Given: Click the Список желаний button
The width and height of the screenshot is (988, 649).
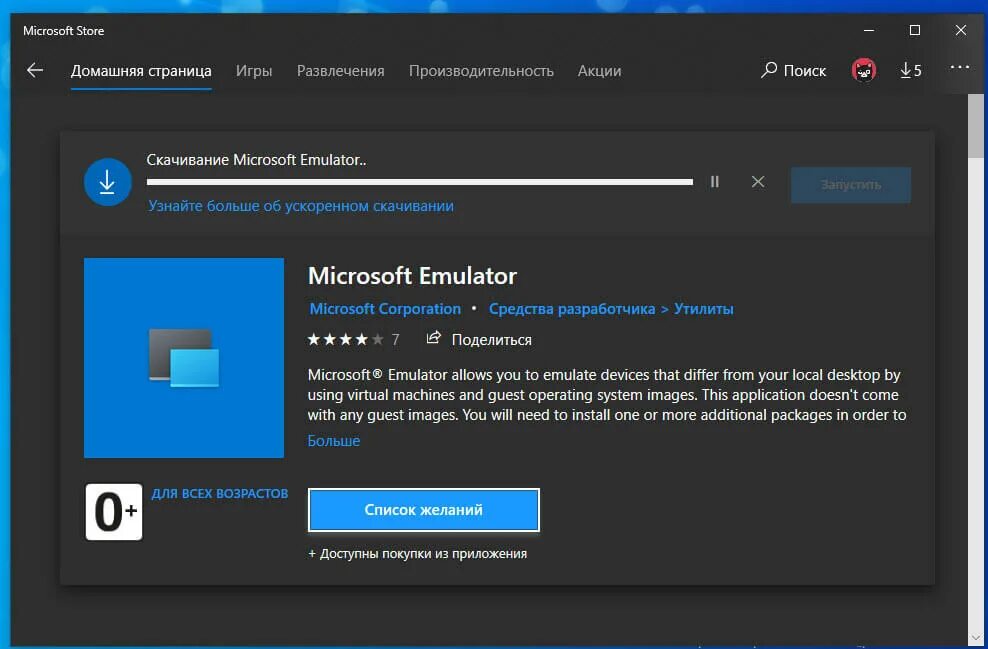Looking at the screenshot, I should coord(423,510).
